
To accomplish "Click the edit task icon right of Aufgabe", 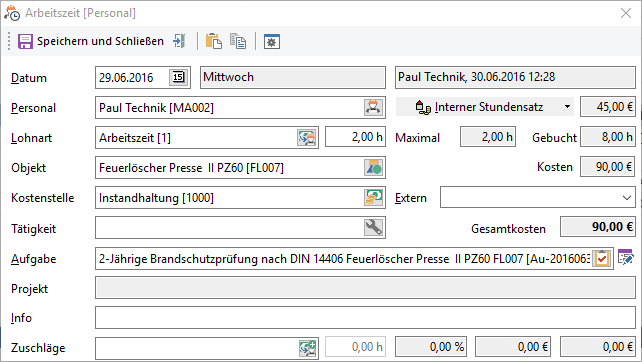I will tap(626, 258).
